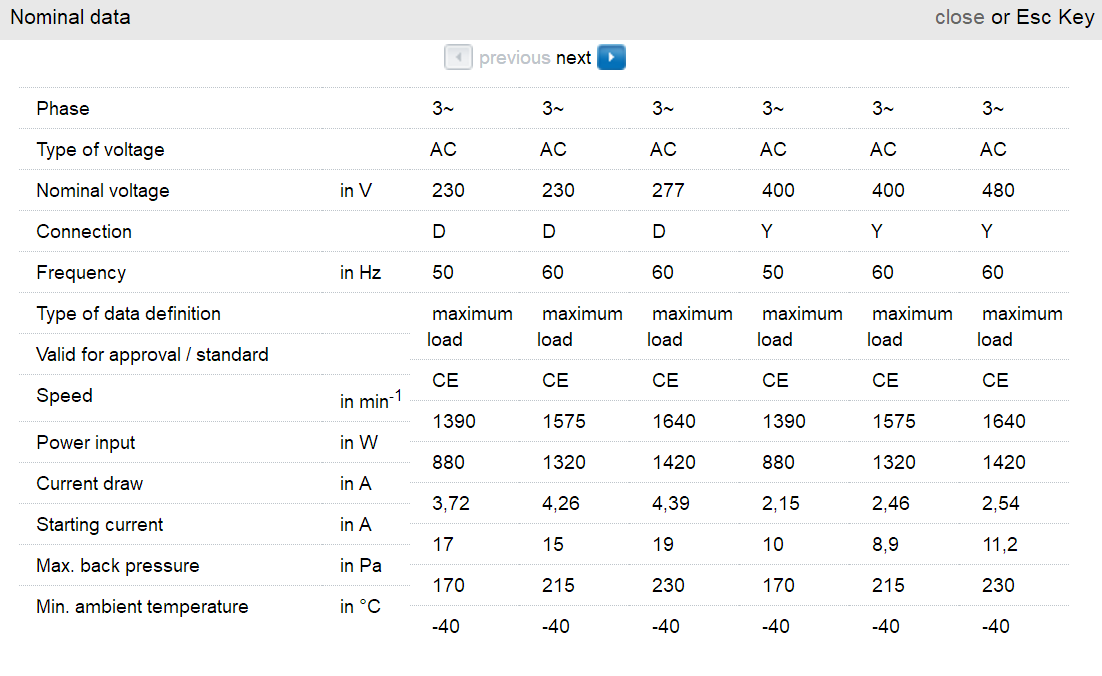Image resolution: width=1102 pixels, height=676 pixels.
Task: Select the Max. back pressure row label
Action: [x=118, y=565]
